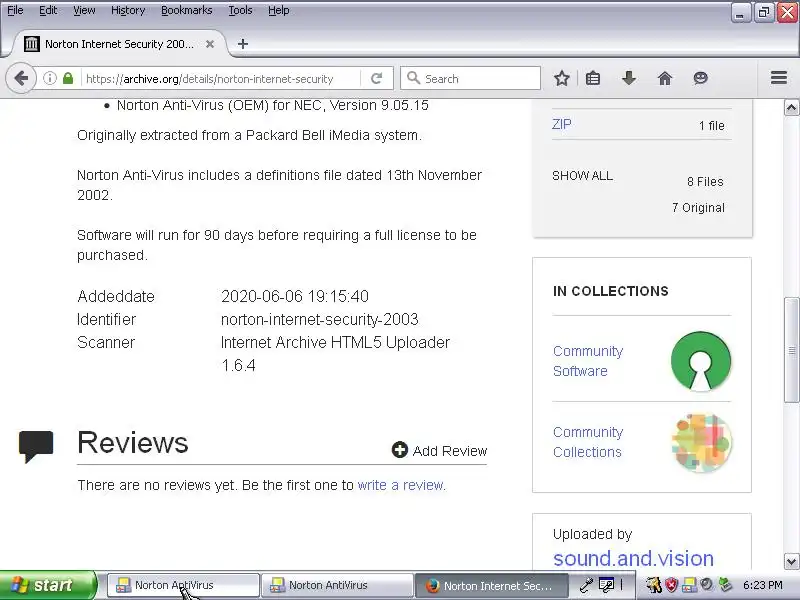Viewport: 800px width, 600px height.
Task: Click the Community Collections colorful thumbnail
Action: tap(702, 443)
